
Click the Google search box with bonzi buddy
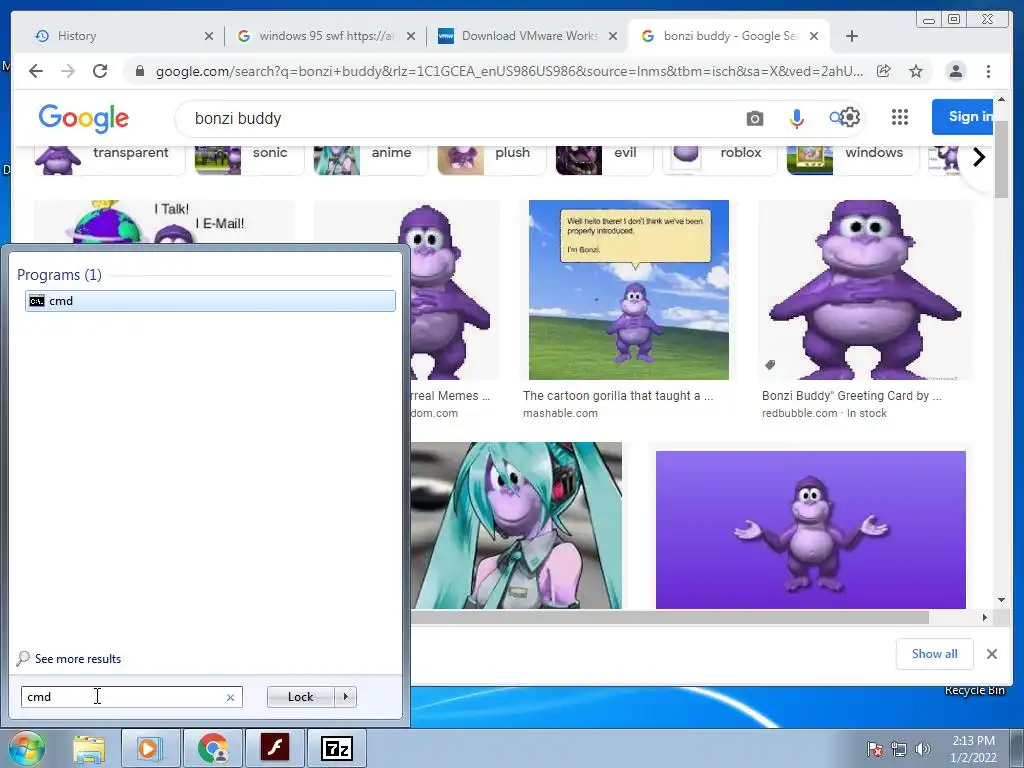coord(457,118)
